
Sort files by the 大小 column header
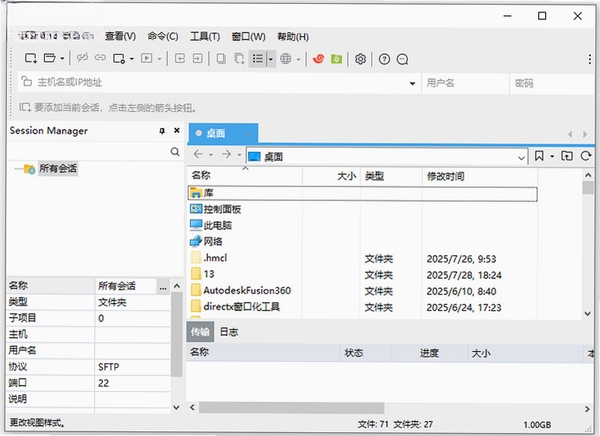tap(331, 176)
